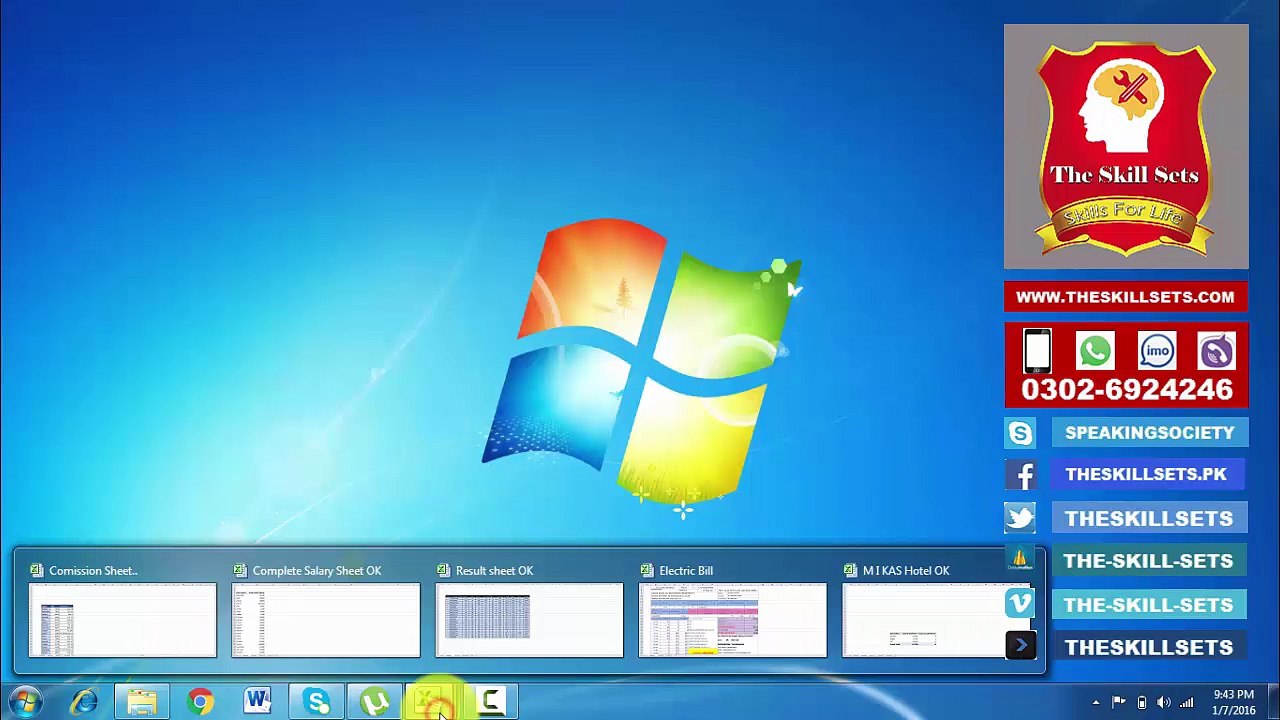
Task: Click the Excel taskbar icon
Action: tap(432, 702)
